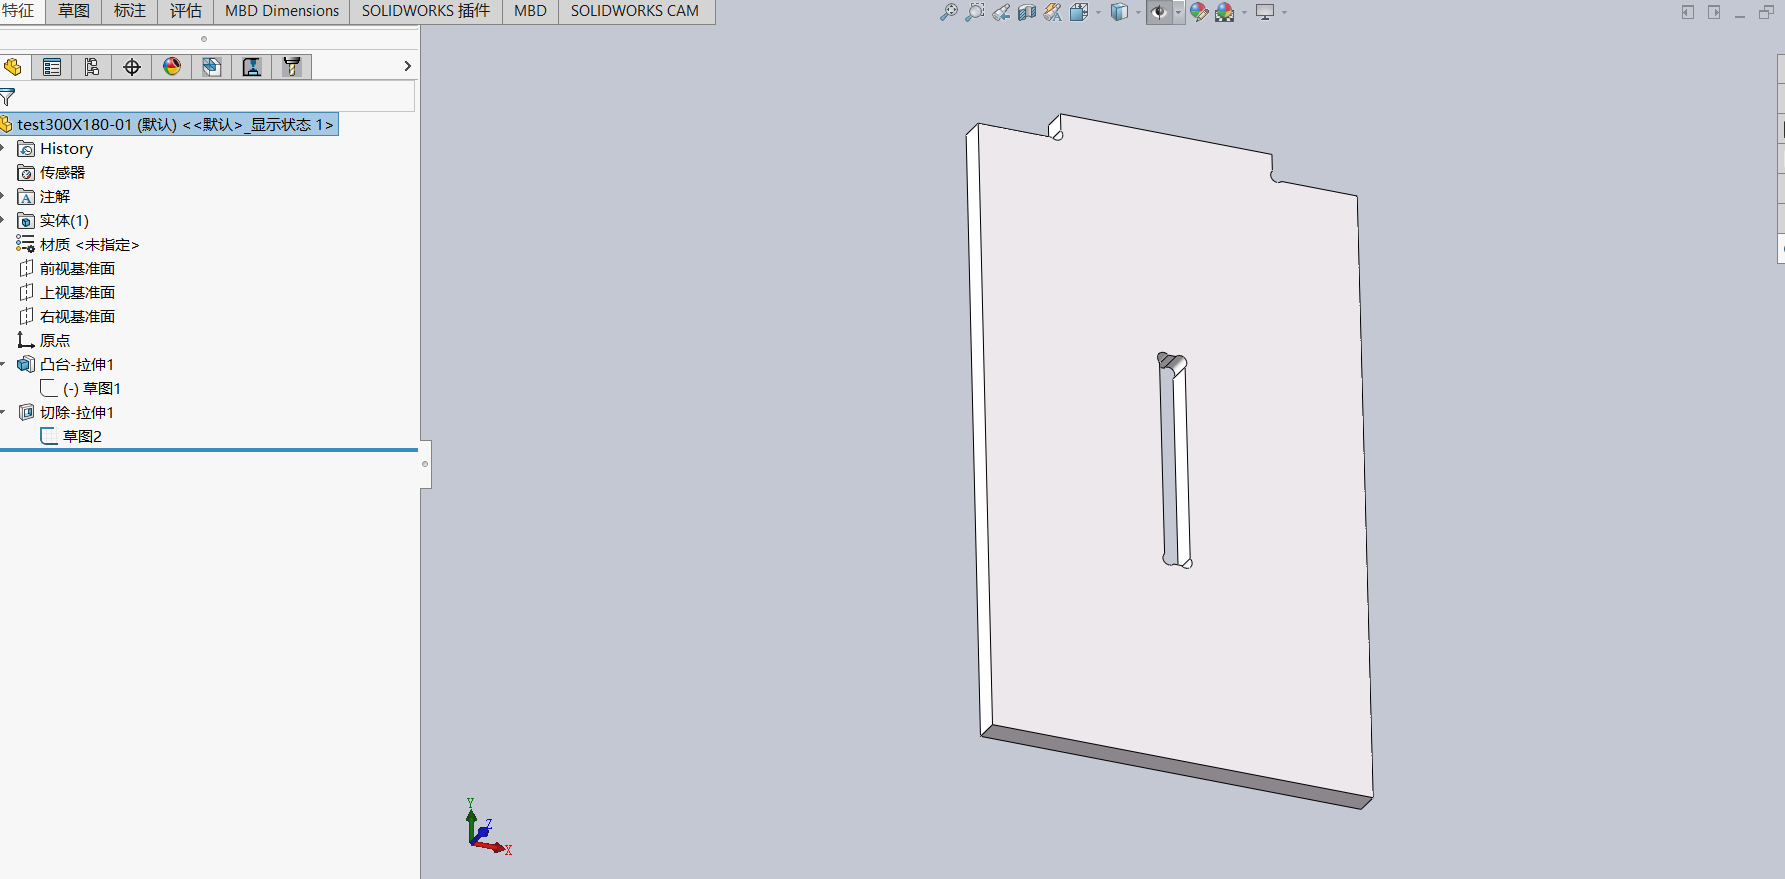Click the Edit Appearance color-ball icon
This screenshot has width=1785, height=879.
1199,12
